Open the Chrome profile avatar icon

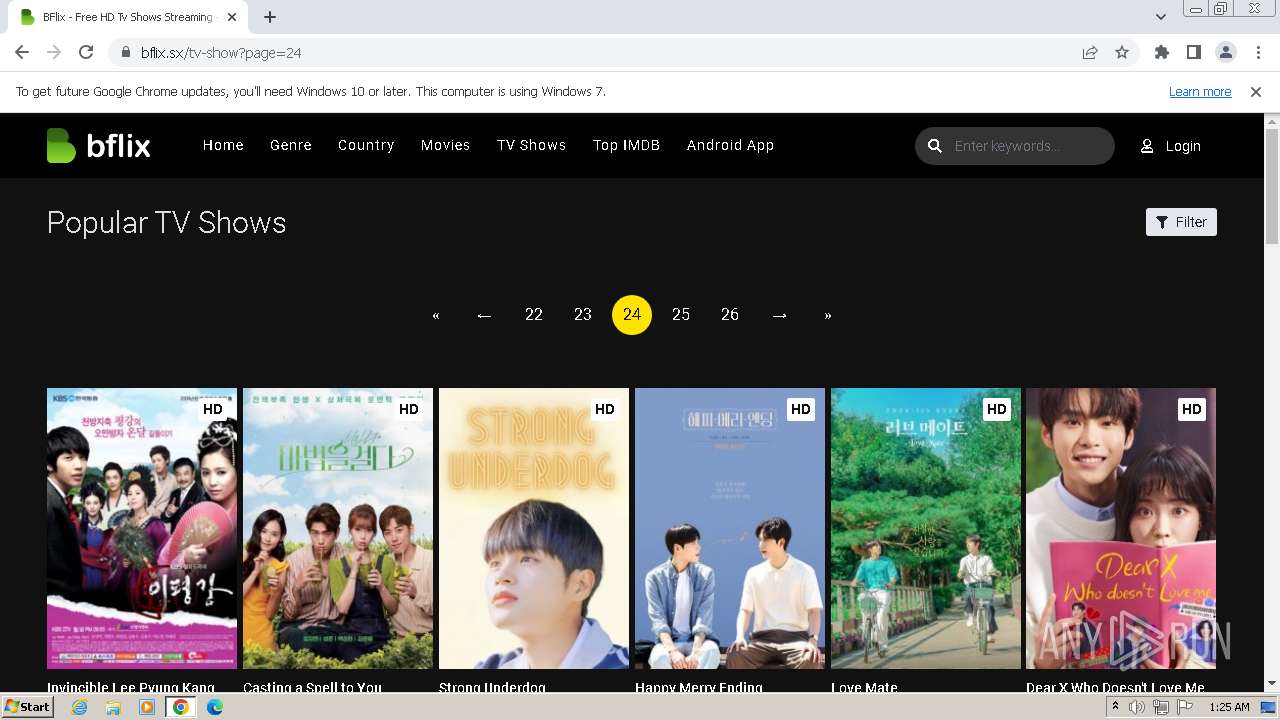(x=1226, y=53)
